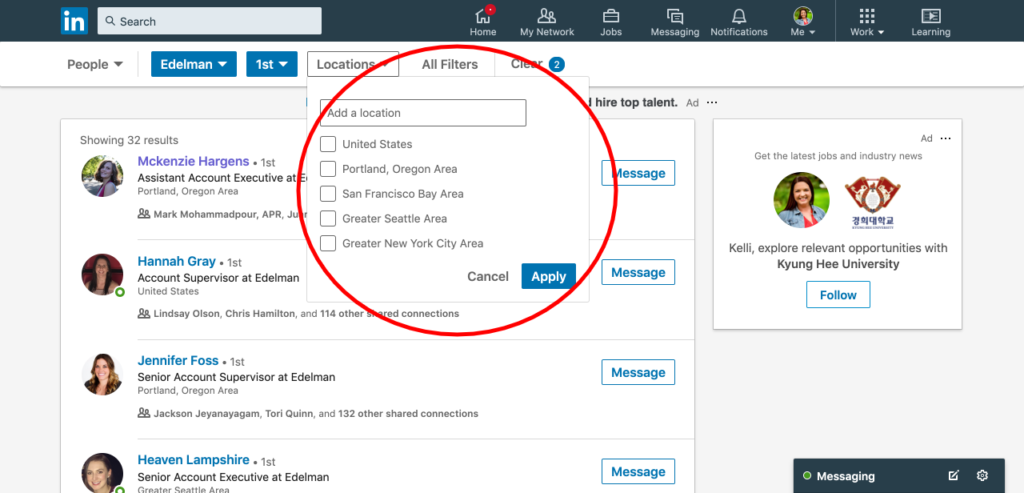This screenshot has height=493, width=1024.
Task: Open the 1st connections filter dropdown
Action: 272,64
